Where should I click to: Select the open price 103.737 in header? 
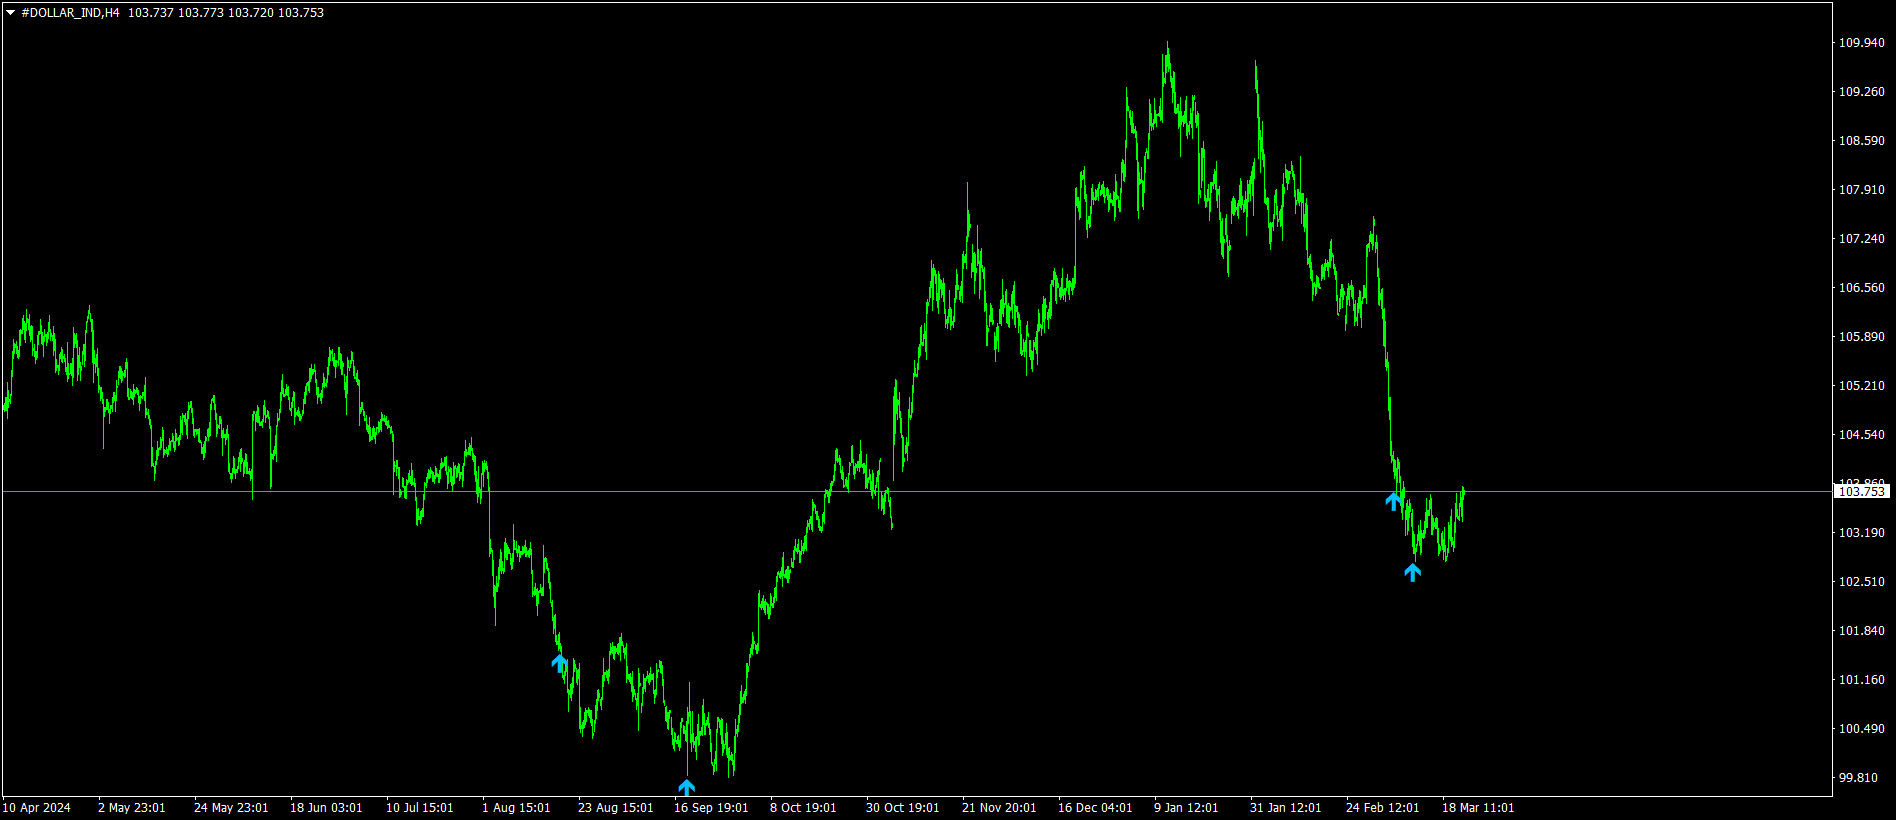[x=151, y=13]
